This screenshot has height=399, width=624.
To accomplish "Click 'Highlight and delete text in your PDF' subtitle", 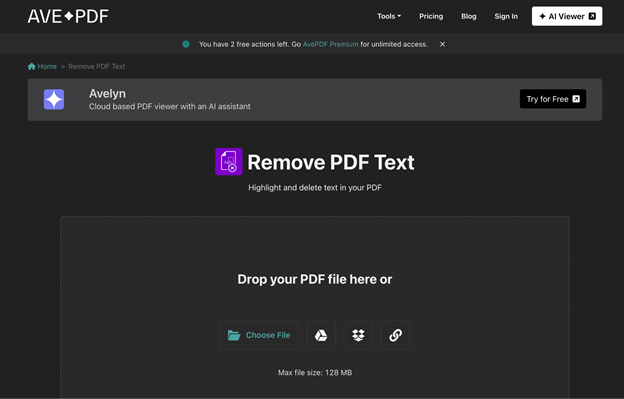I will click(x=315, y=187).
